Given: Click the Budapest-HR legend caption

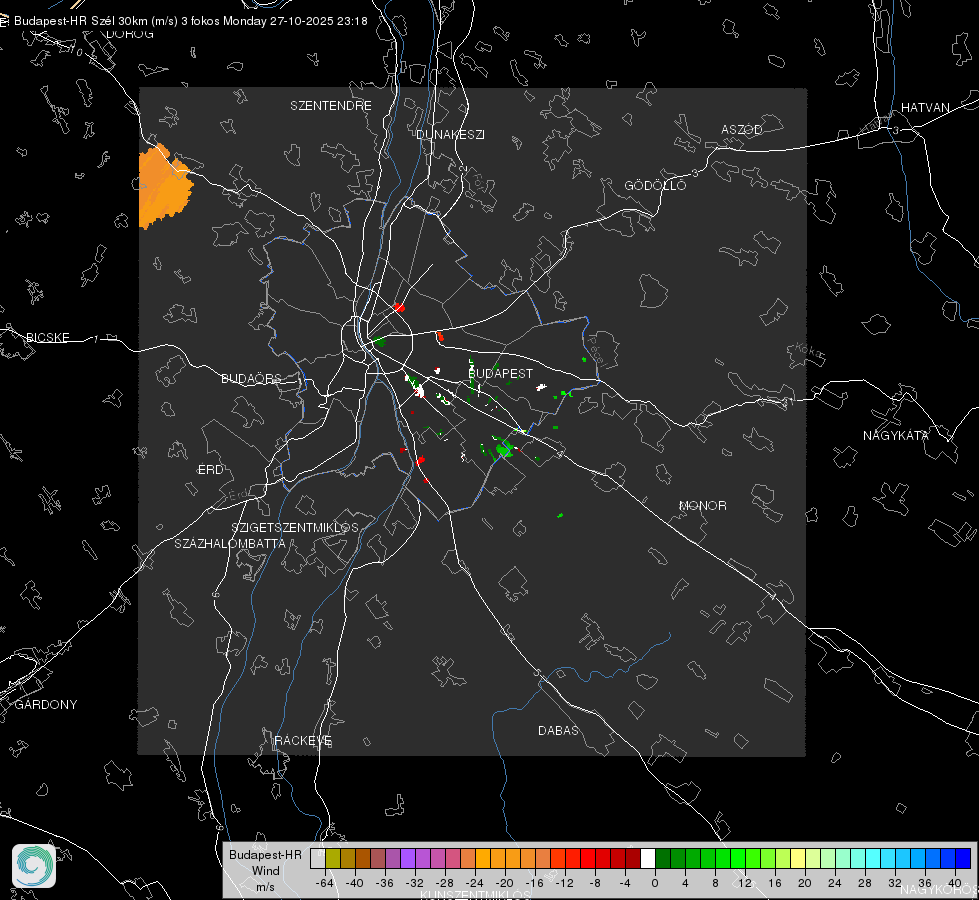Looking at the screenshot, I should click(x=265, y=854).
